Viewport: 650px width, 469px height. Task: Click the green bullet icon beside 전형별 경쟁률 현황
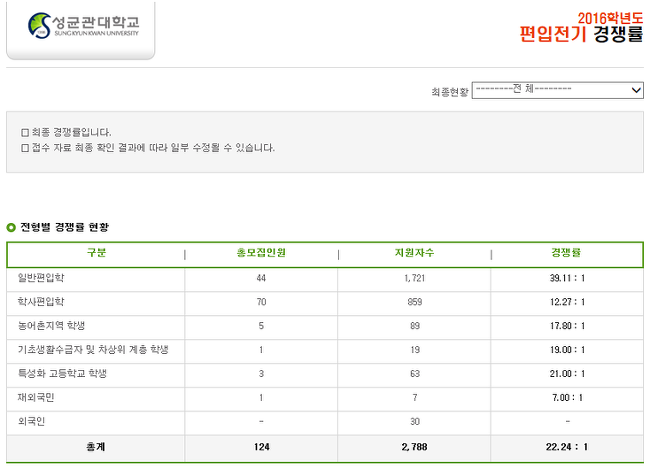point(11,227)
